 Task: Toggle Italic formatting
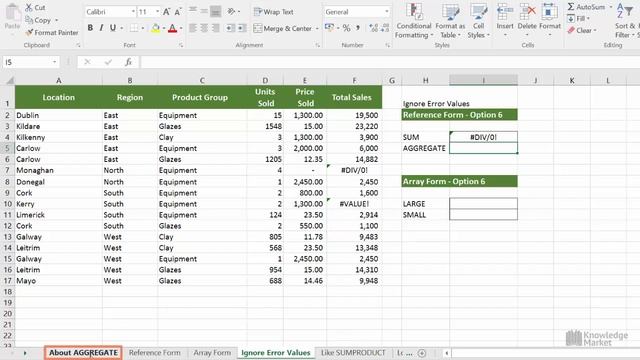(x=101, y=28)
